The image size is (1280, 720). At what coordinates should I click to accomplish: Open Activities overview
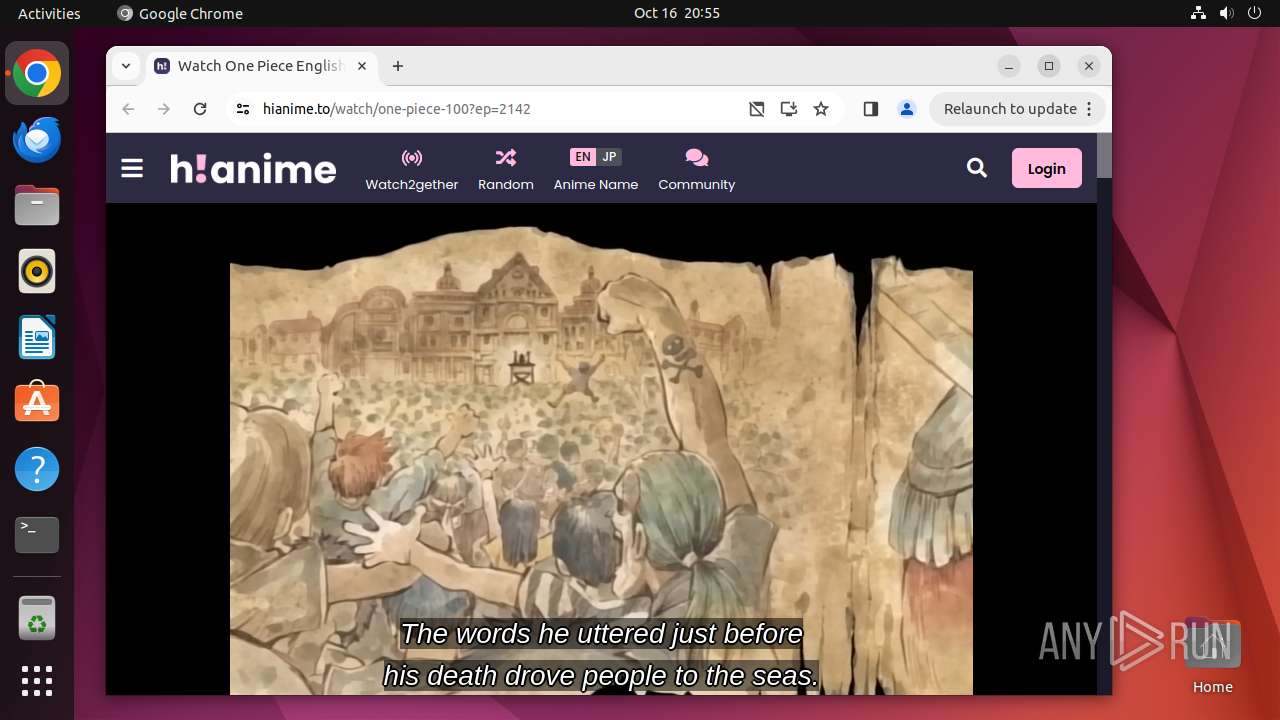[x=49, y=13]
